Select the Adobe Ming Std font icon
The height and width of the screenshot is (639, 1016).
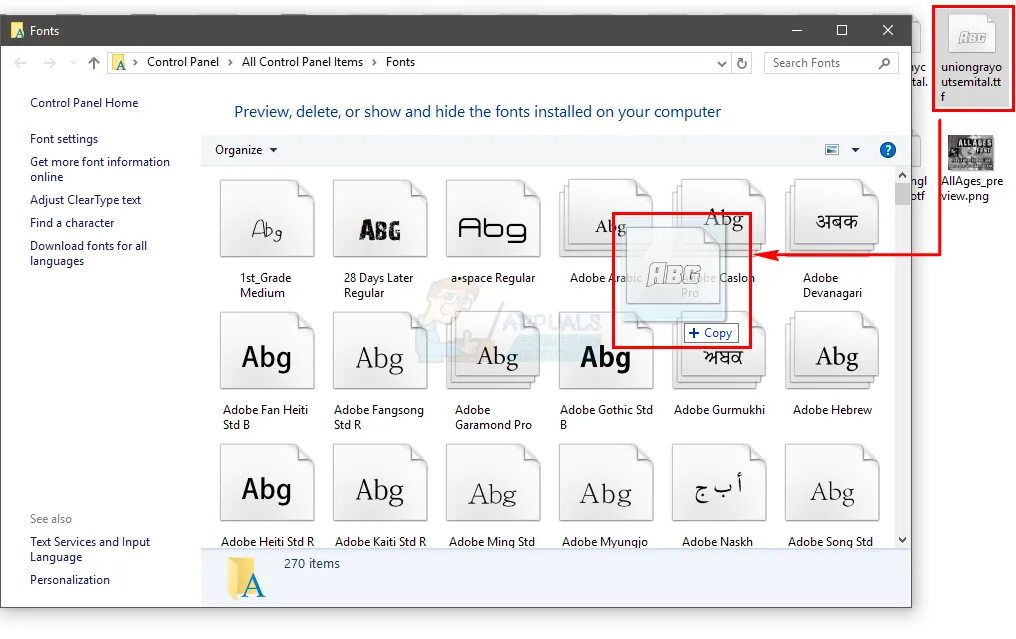click(x=493, y=483)
